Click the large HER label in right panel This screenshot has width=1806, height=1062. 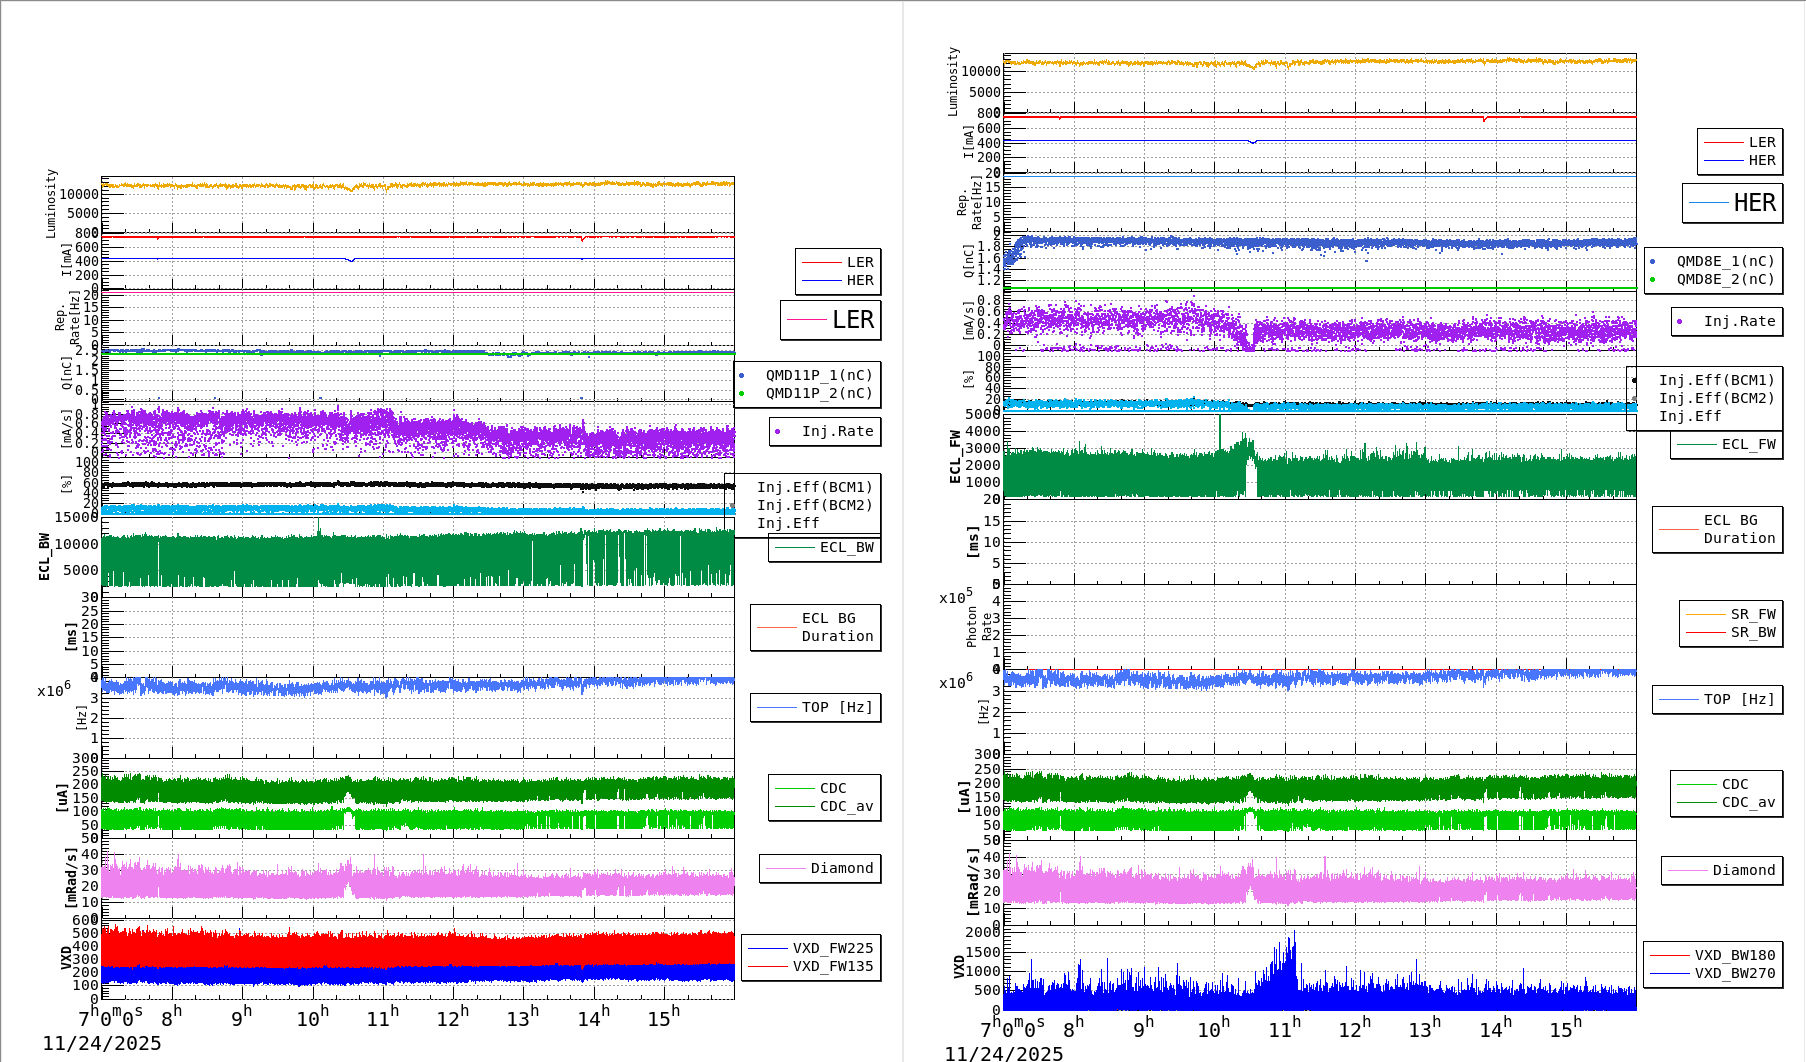pos(1754,203)
